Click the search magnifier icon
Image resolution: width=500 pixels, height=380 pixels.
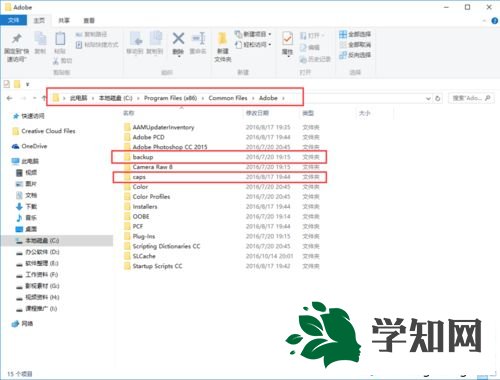pyautogui.click(x=488, y=98)
